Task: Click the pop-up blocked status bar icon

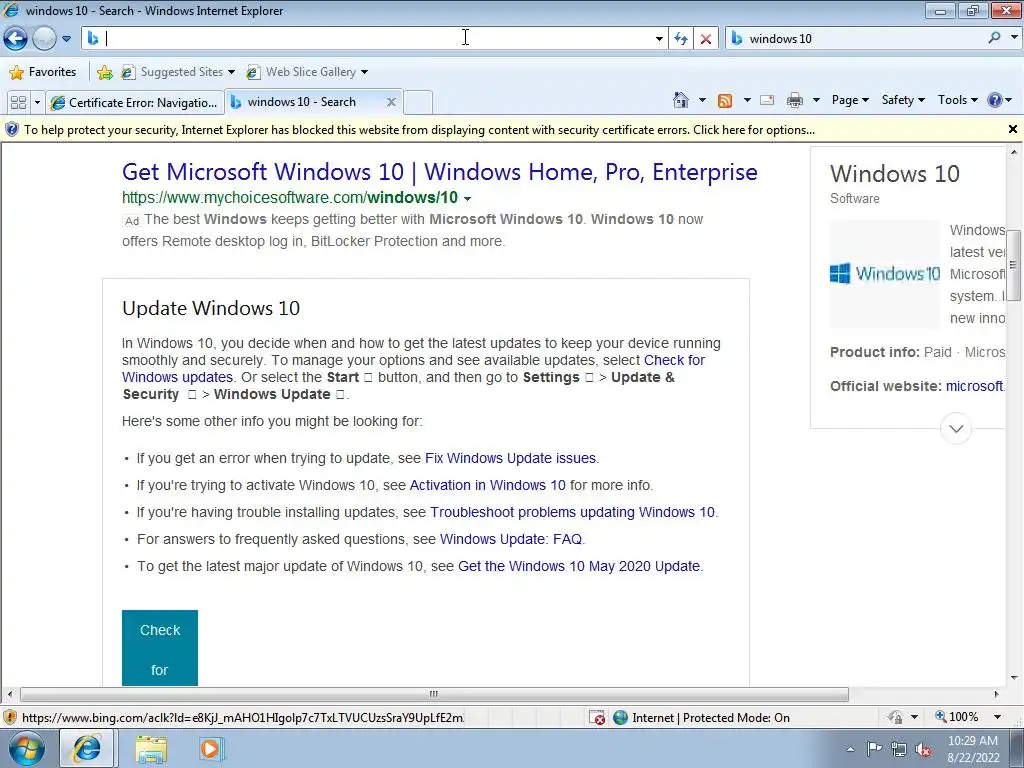Action: (597, 718)
